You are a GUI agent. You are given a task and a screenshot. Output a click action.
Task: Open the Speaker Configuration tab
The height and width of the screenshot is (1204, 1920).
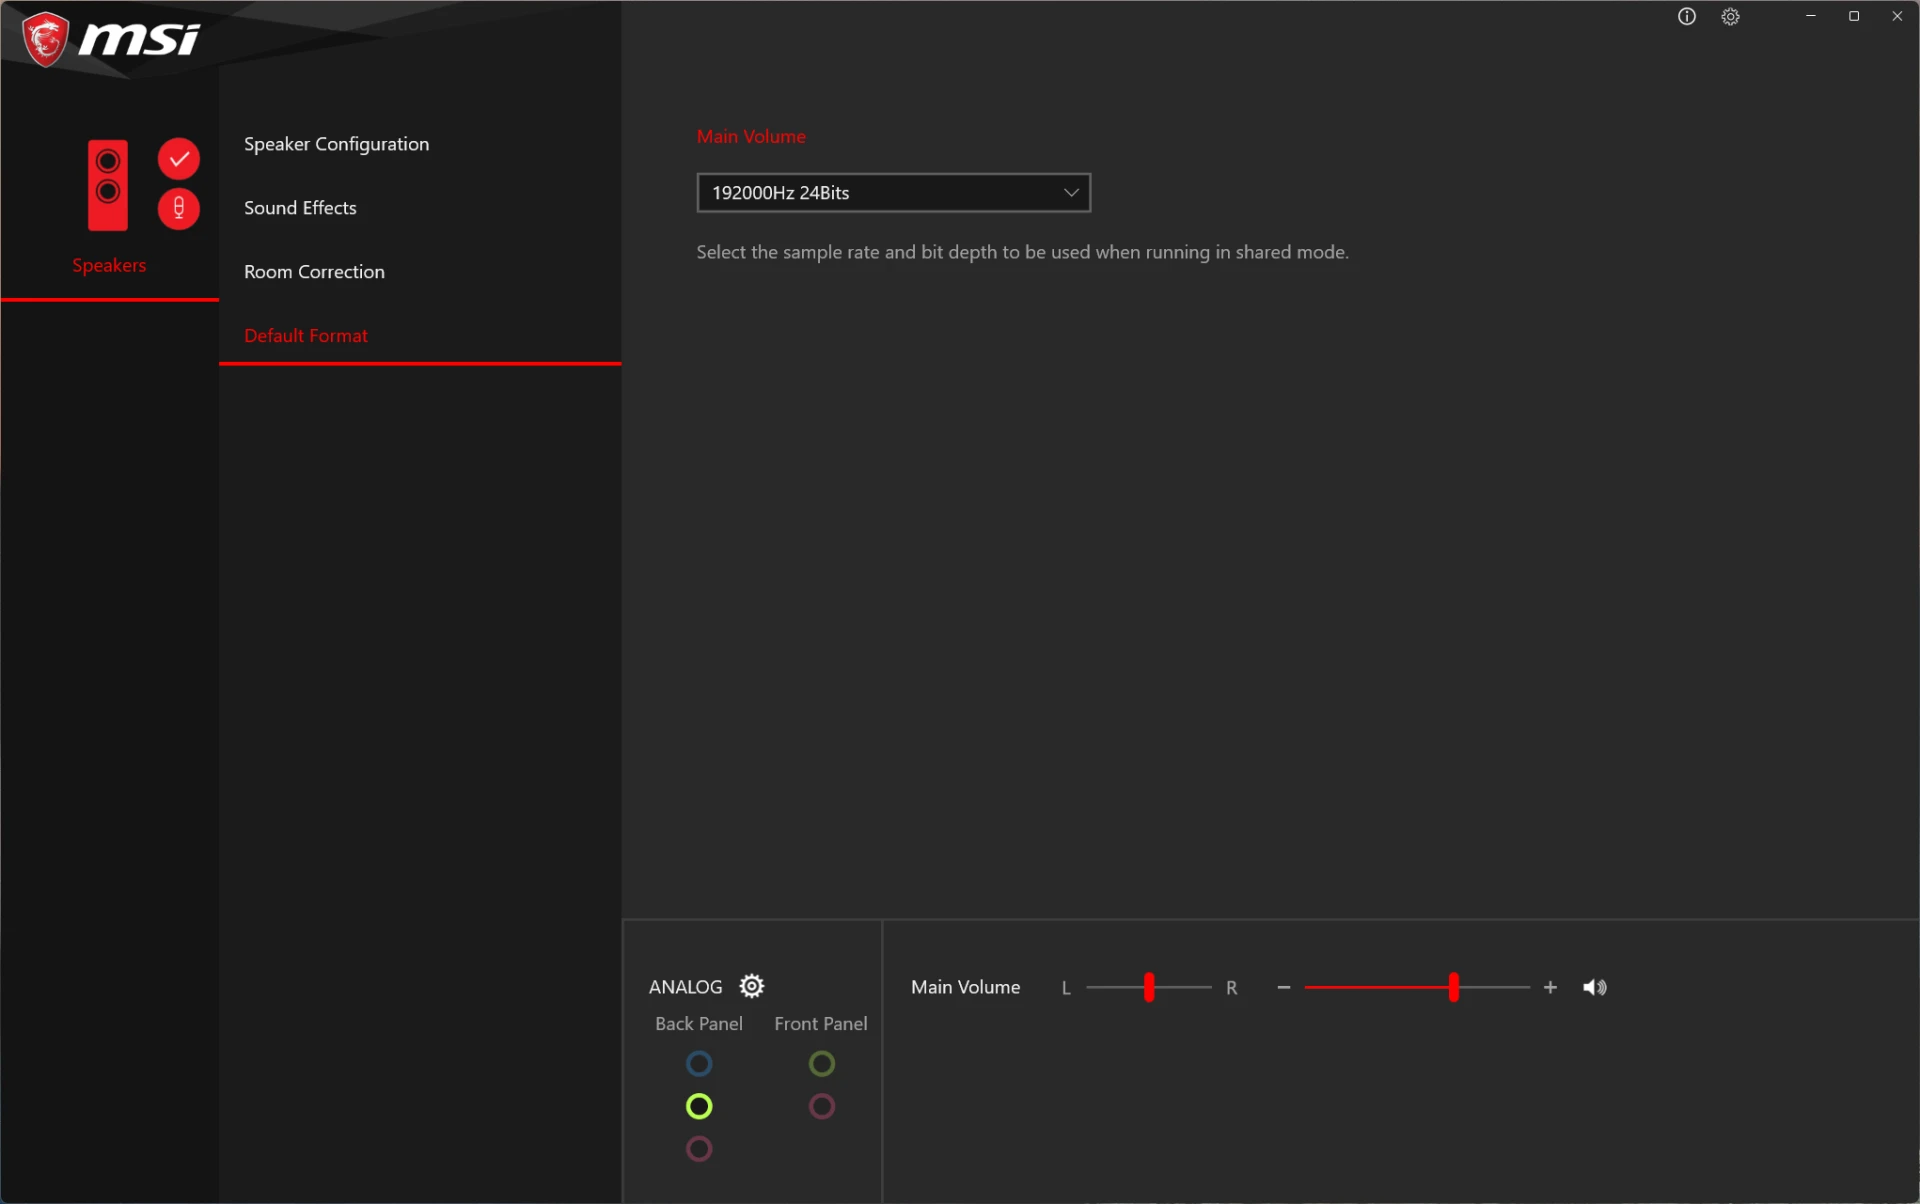coord(336,144)
